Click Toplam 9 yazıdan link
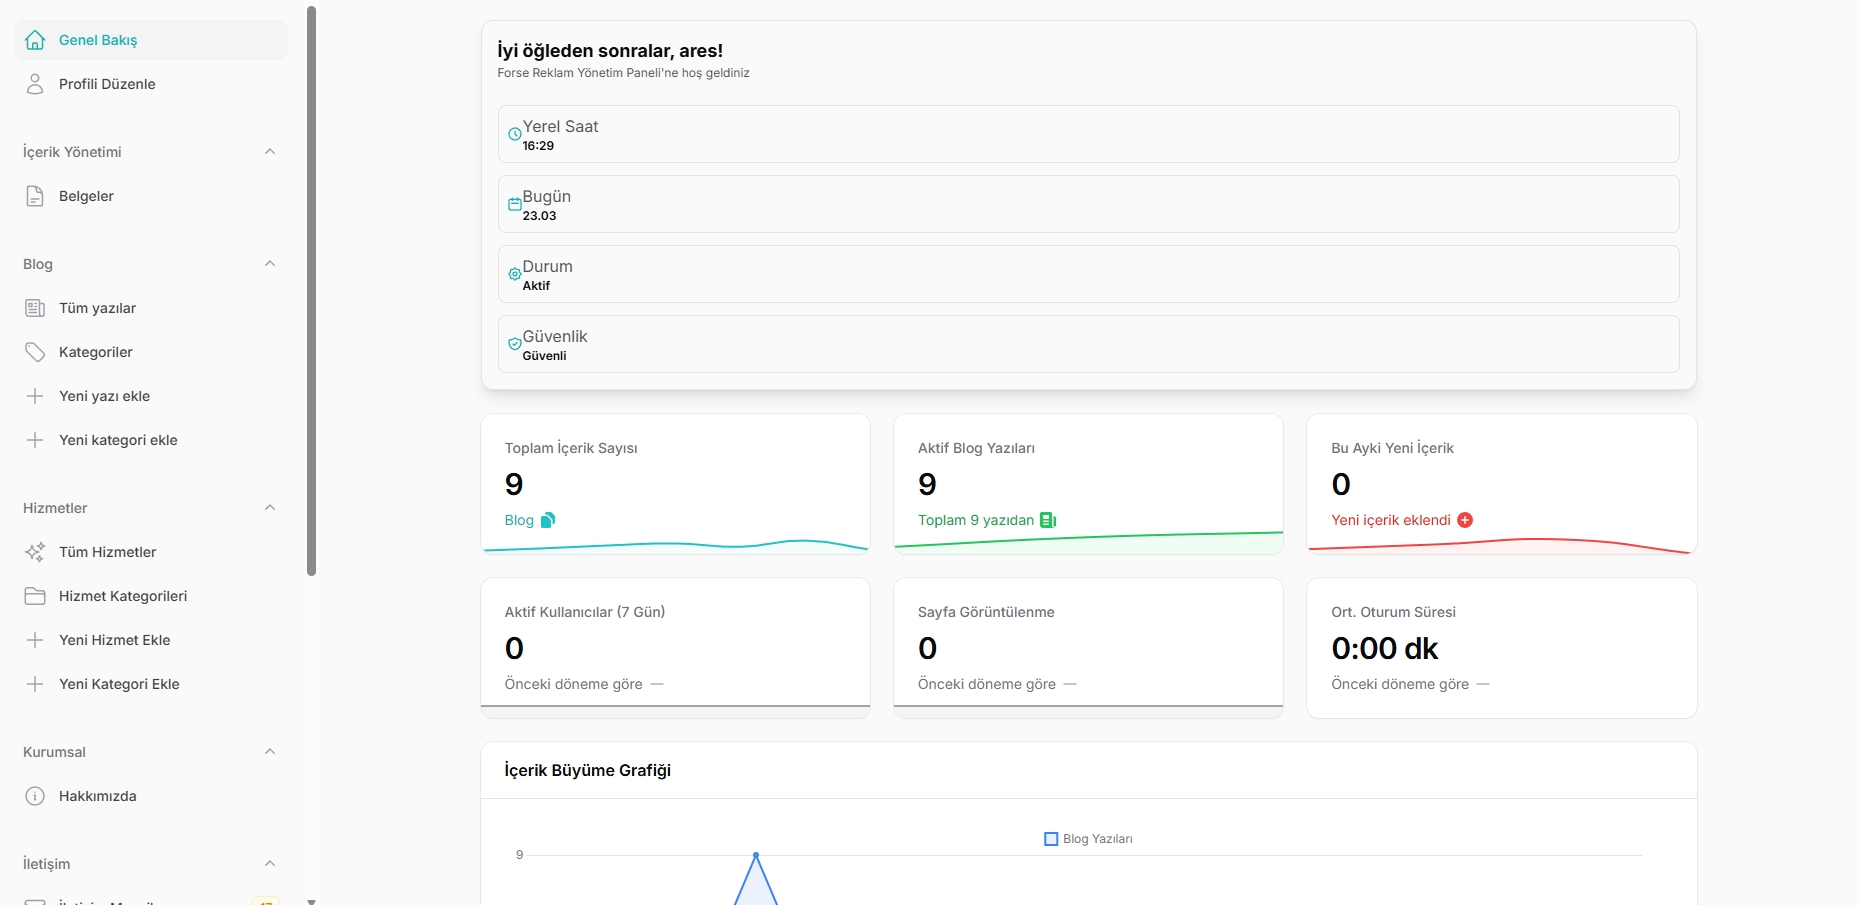The width and height of the screenshot is (1860, 905). pyautogui.click(x=975, y=520)
